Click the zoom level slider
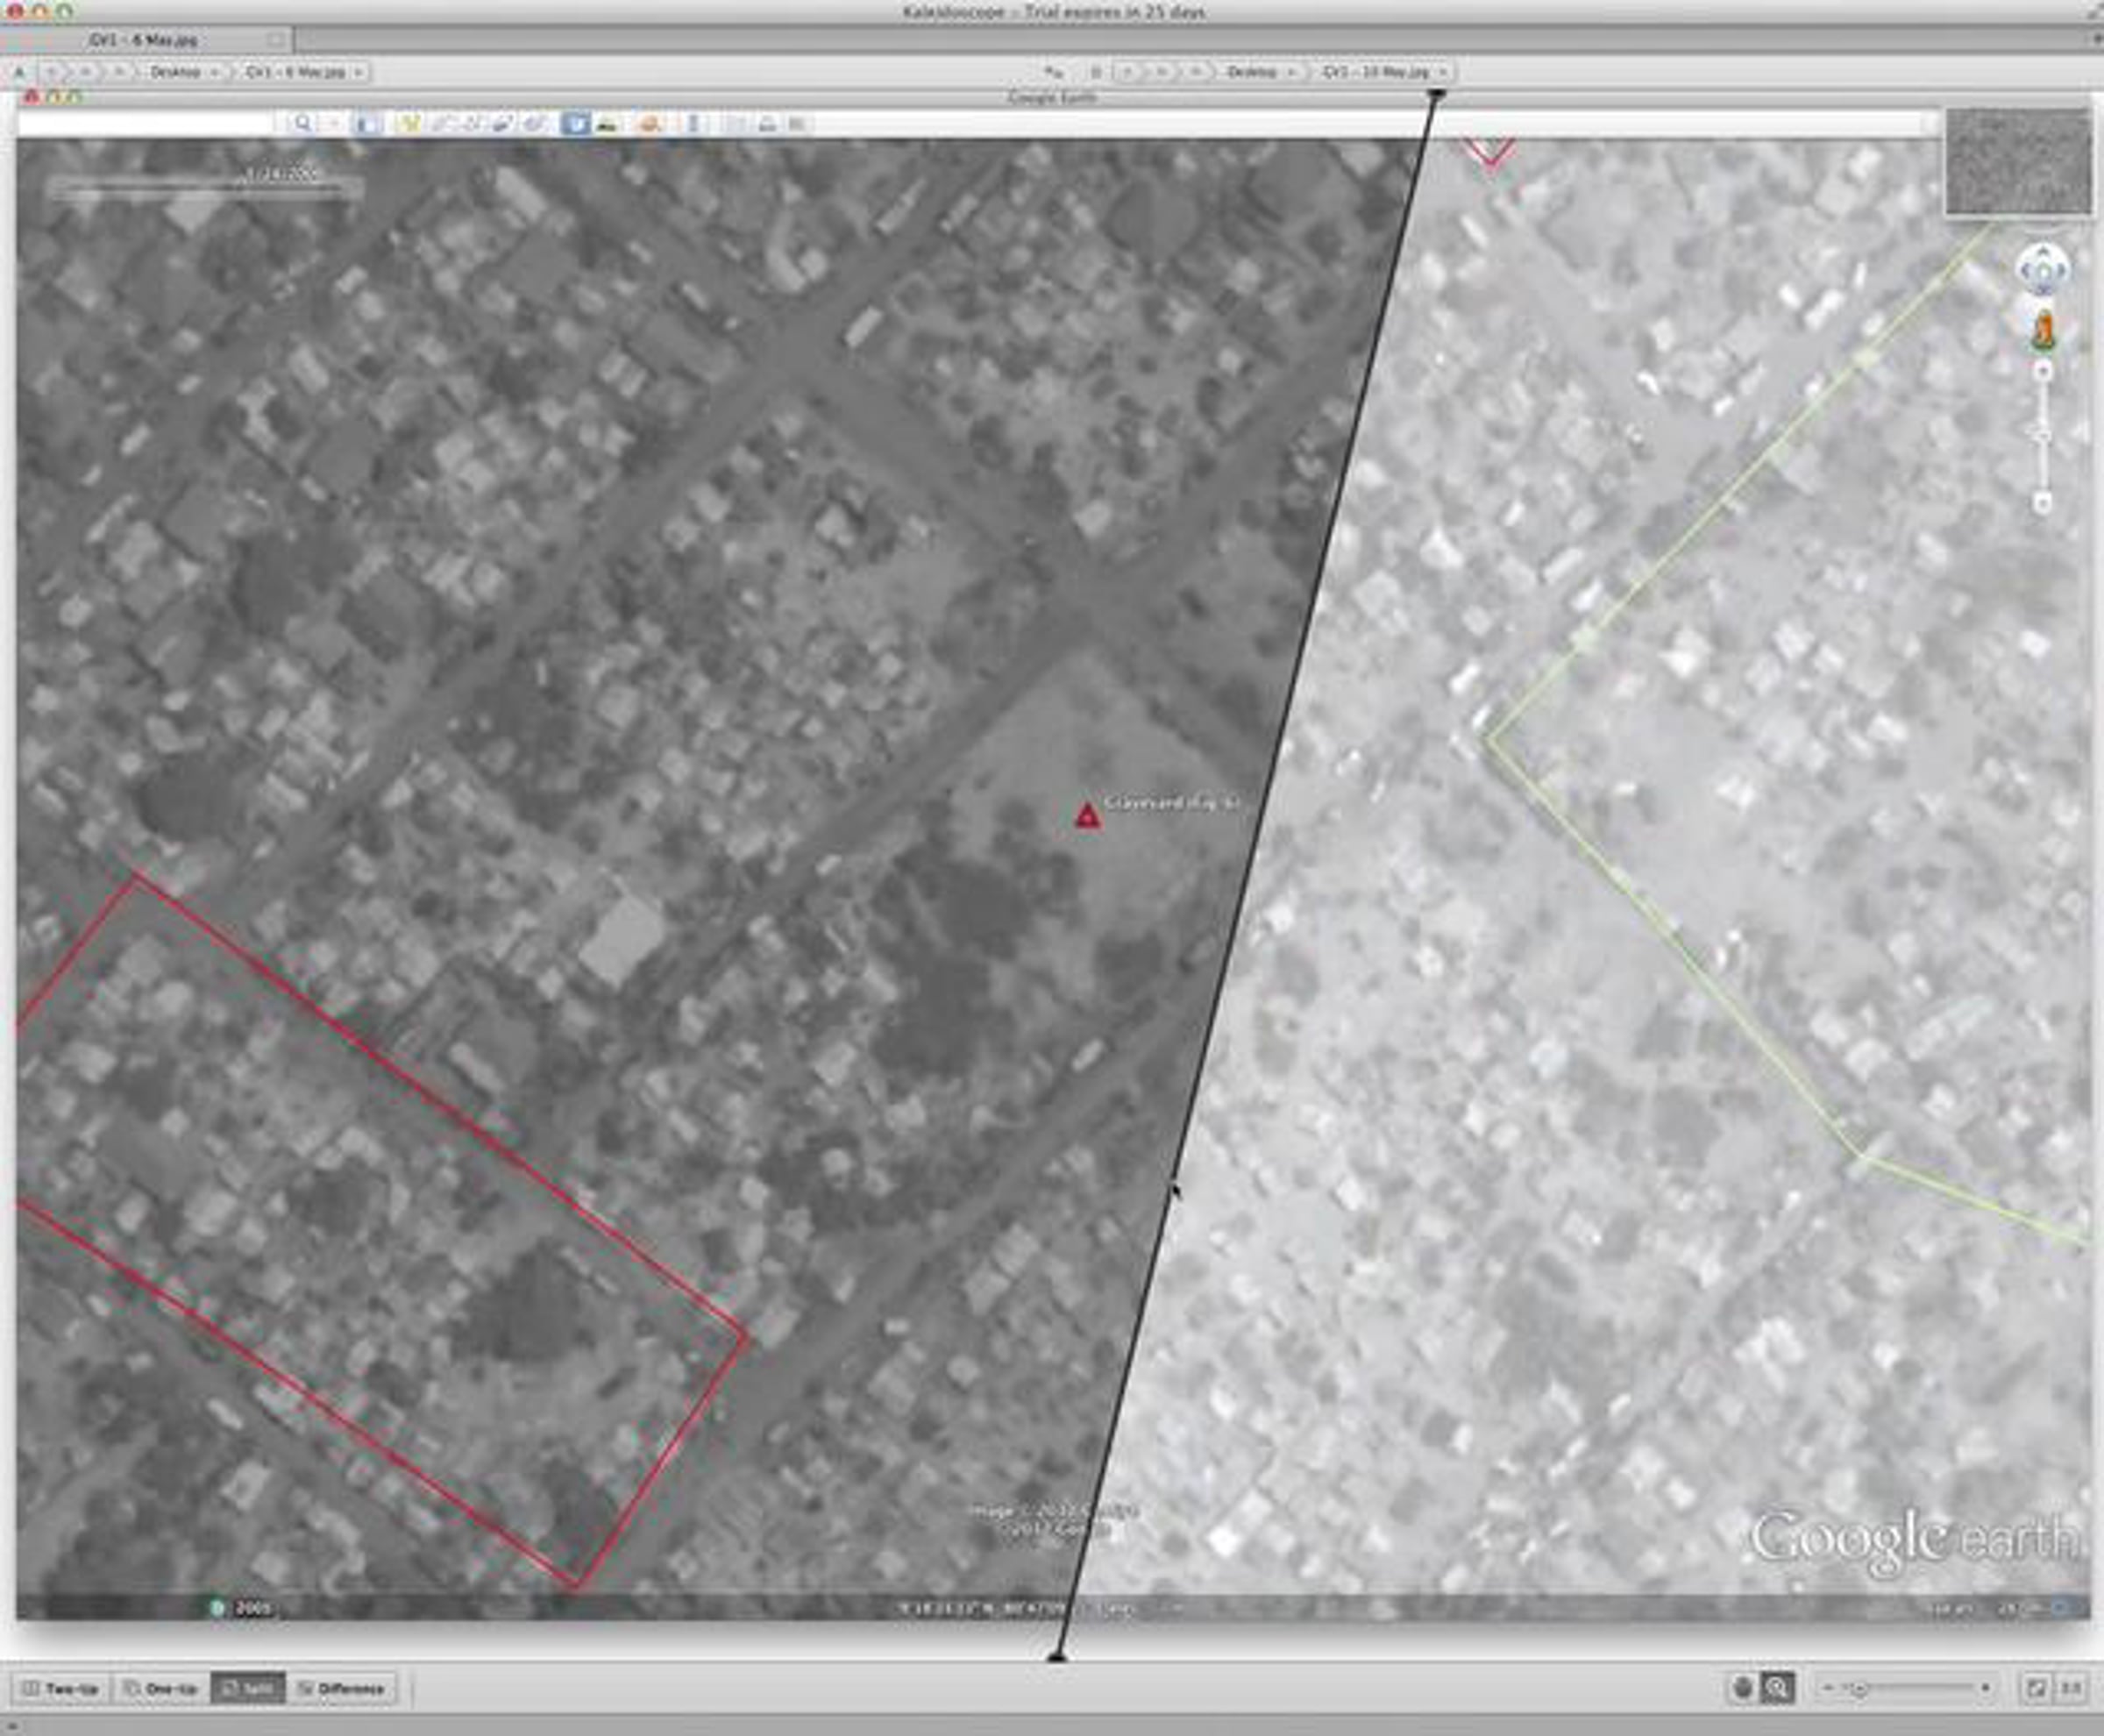Viewport: 2104px width, 1736px height. pyautogui.click(x=1905, y=1688)
